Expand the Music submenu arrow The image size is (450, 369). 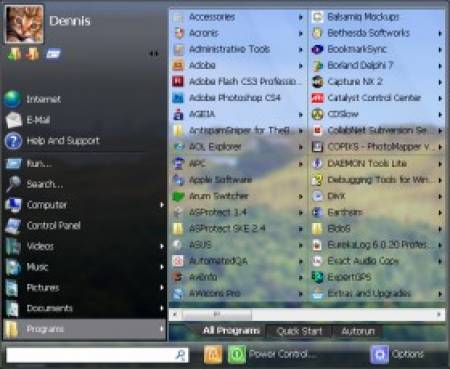click(x=162, y=267)
